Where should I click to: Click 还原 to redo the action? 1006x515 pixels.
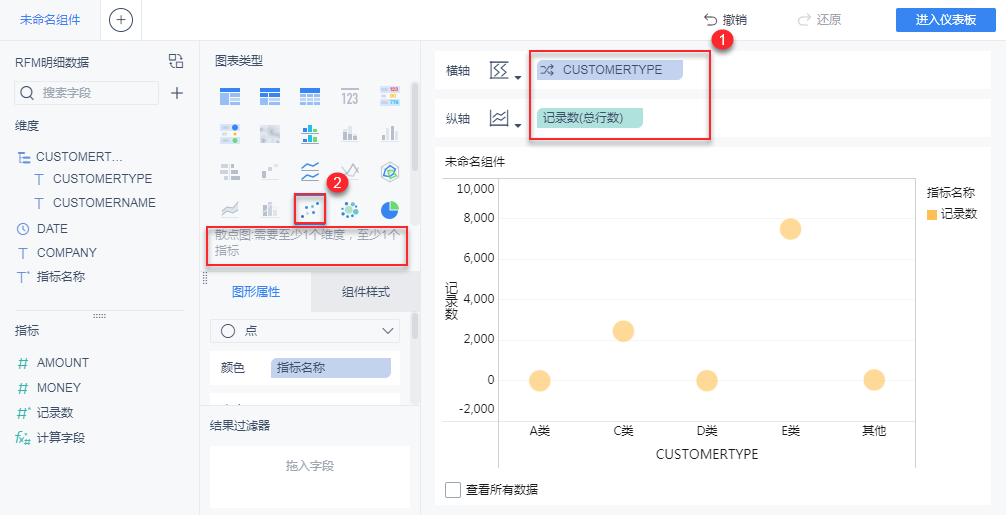(819, 20)
